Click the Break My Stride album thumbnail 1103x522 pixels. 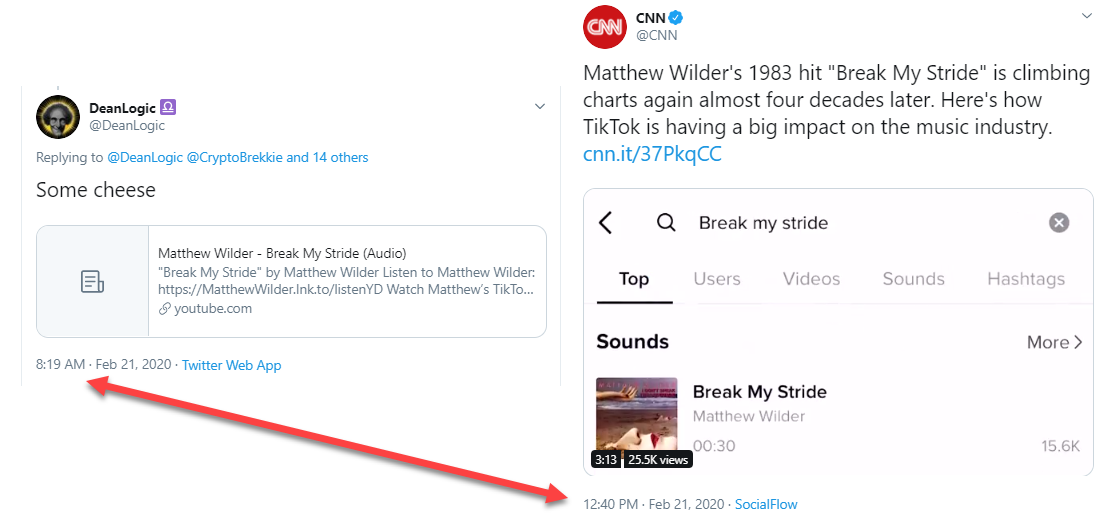click(x=636, y=416)
